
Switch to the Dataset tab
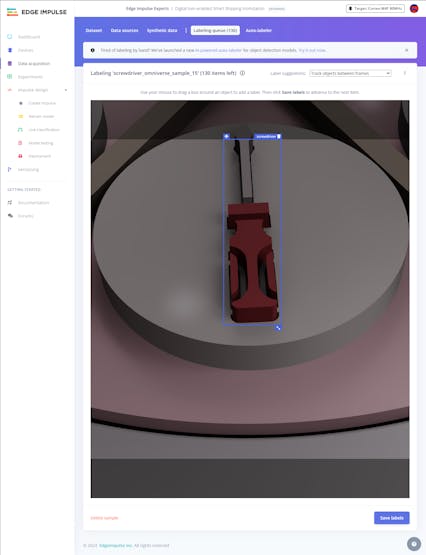(94, 30)
